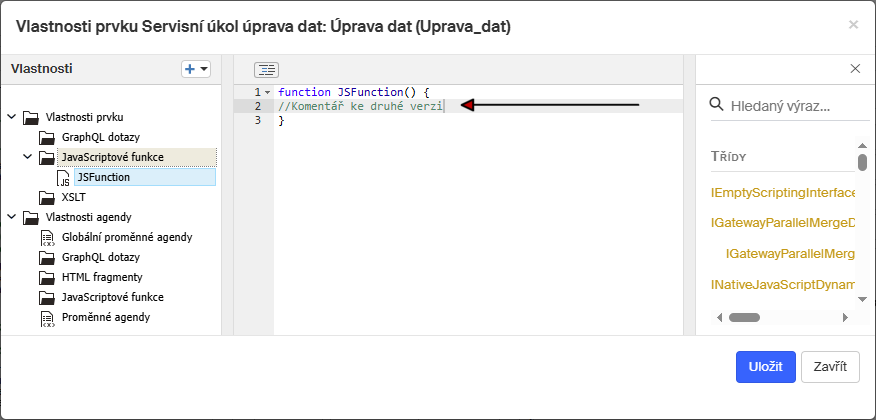Click the vertical scrollbar up arrow

tap(862, 145)
